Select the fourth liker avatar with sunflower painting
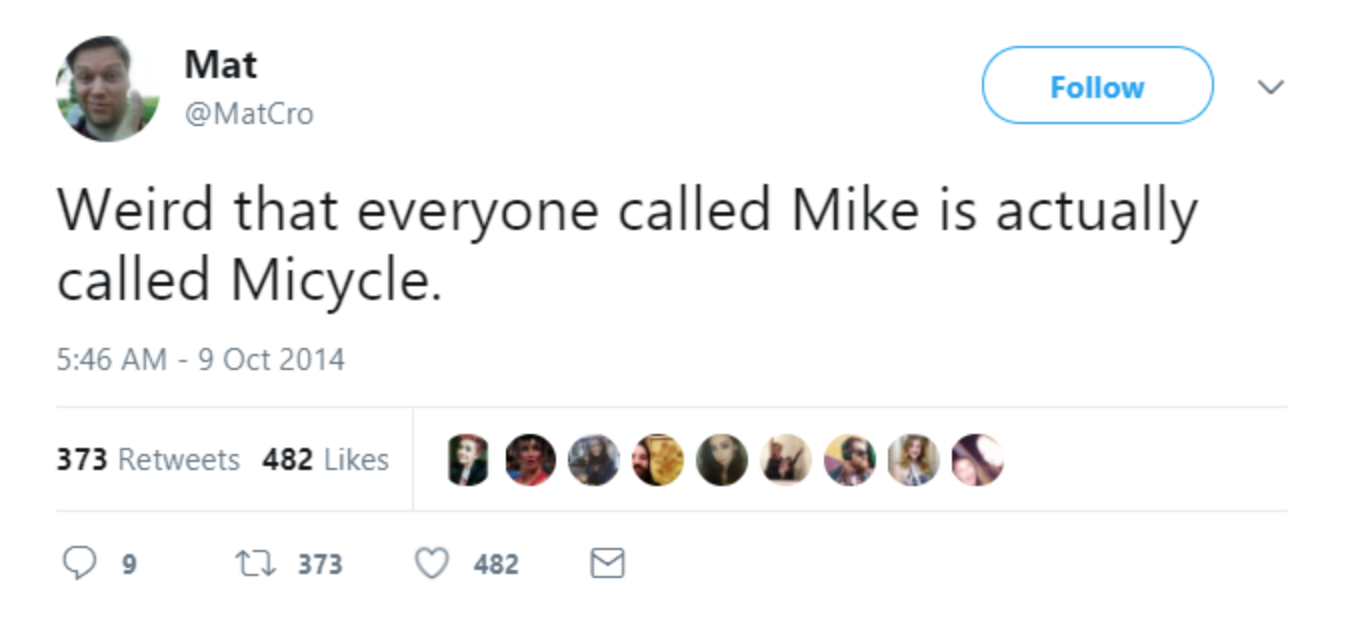The image size is (1350, 638). 658,460
